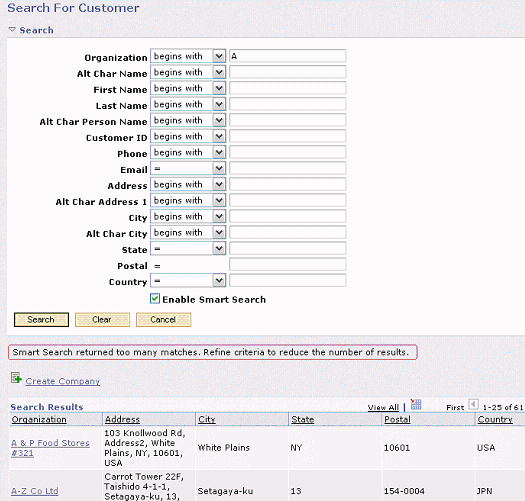
Task: Click the Customer ID text field
Action: [288, 136]
